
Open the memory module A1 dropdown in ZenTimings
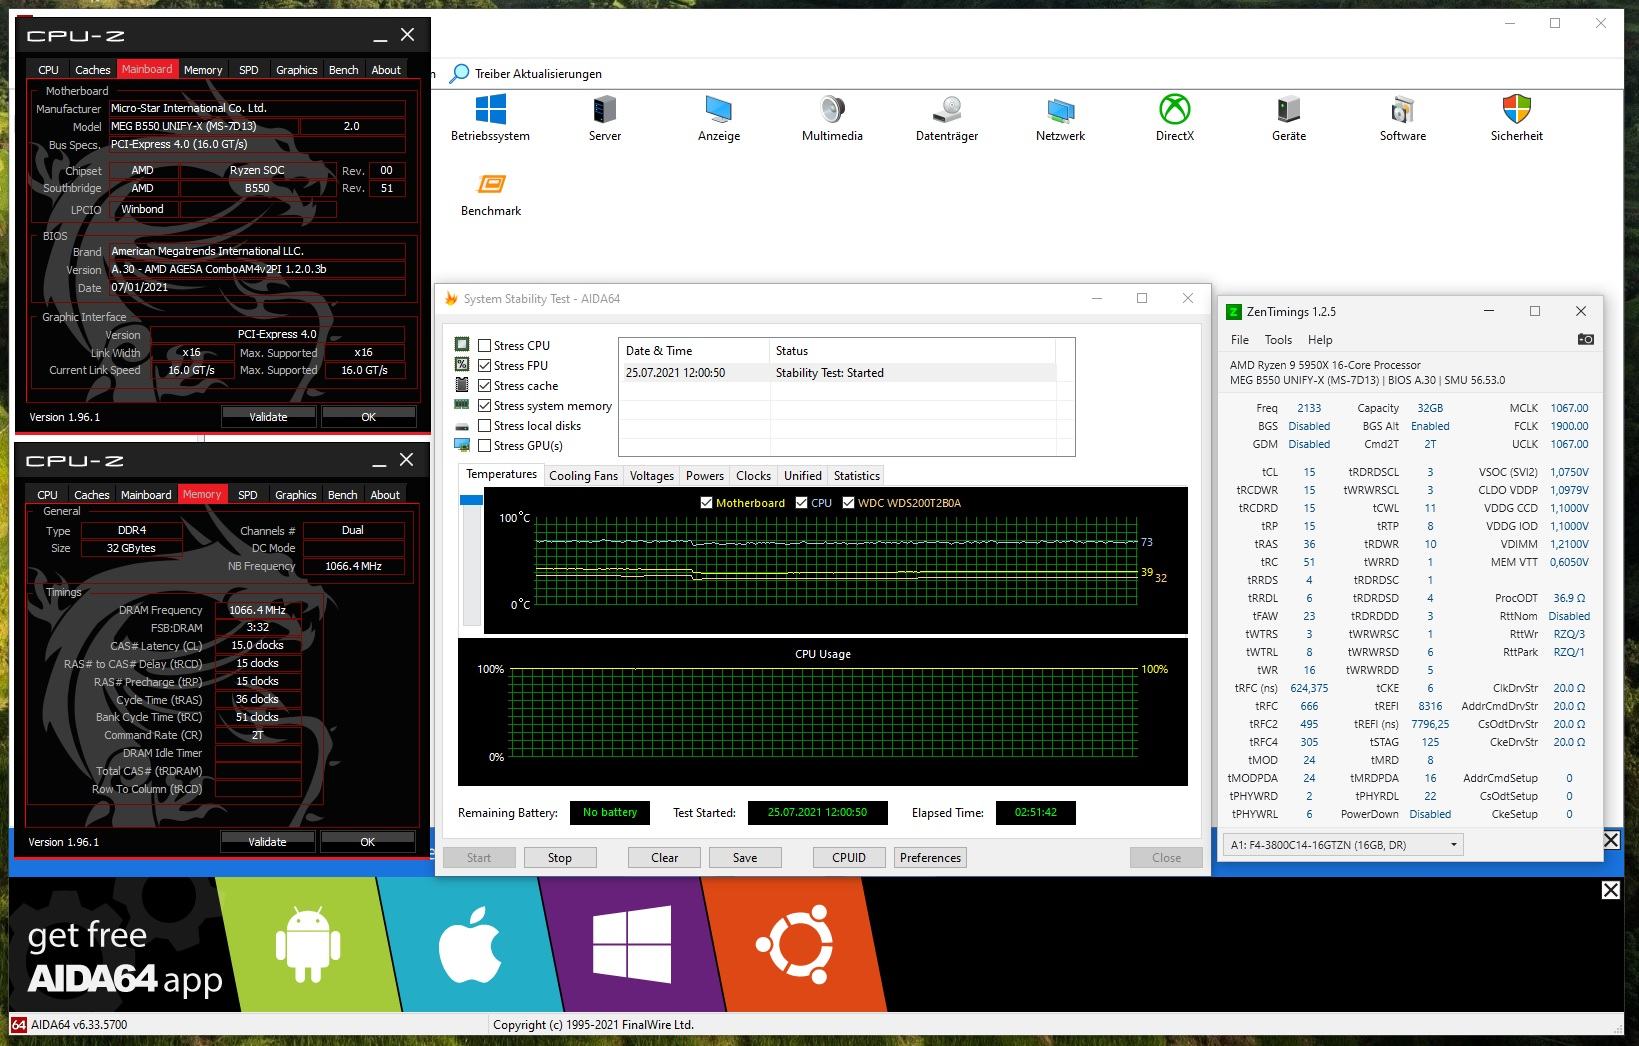coord(1343,845)
